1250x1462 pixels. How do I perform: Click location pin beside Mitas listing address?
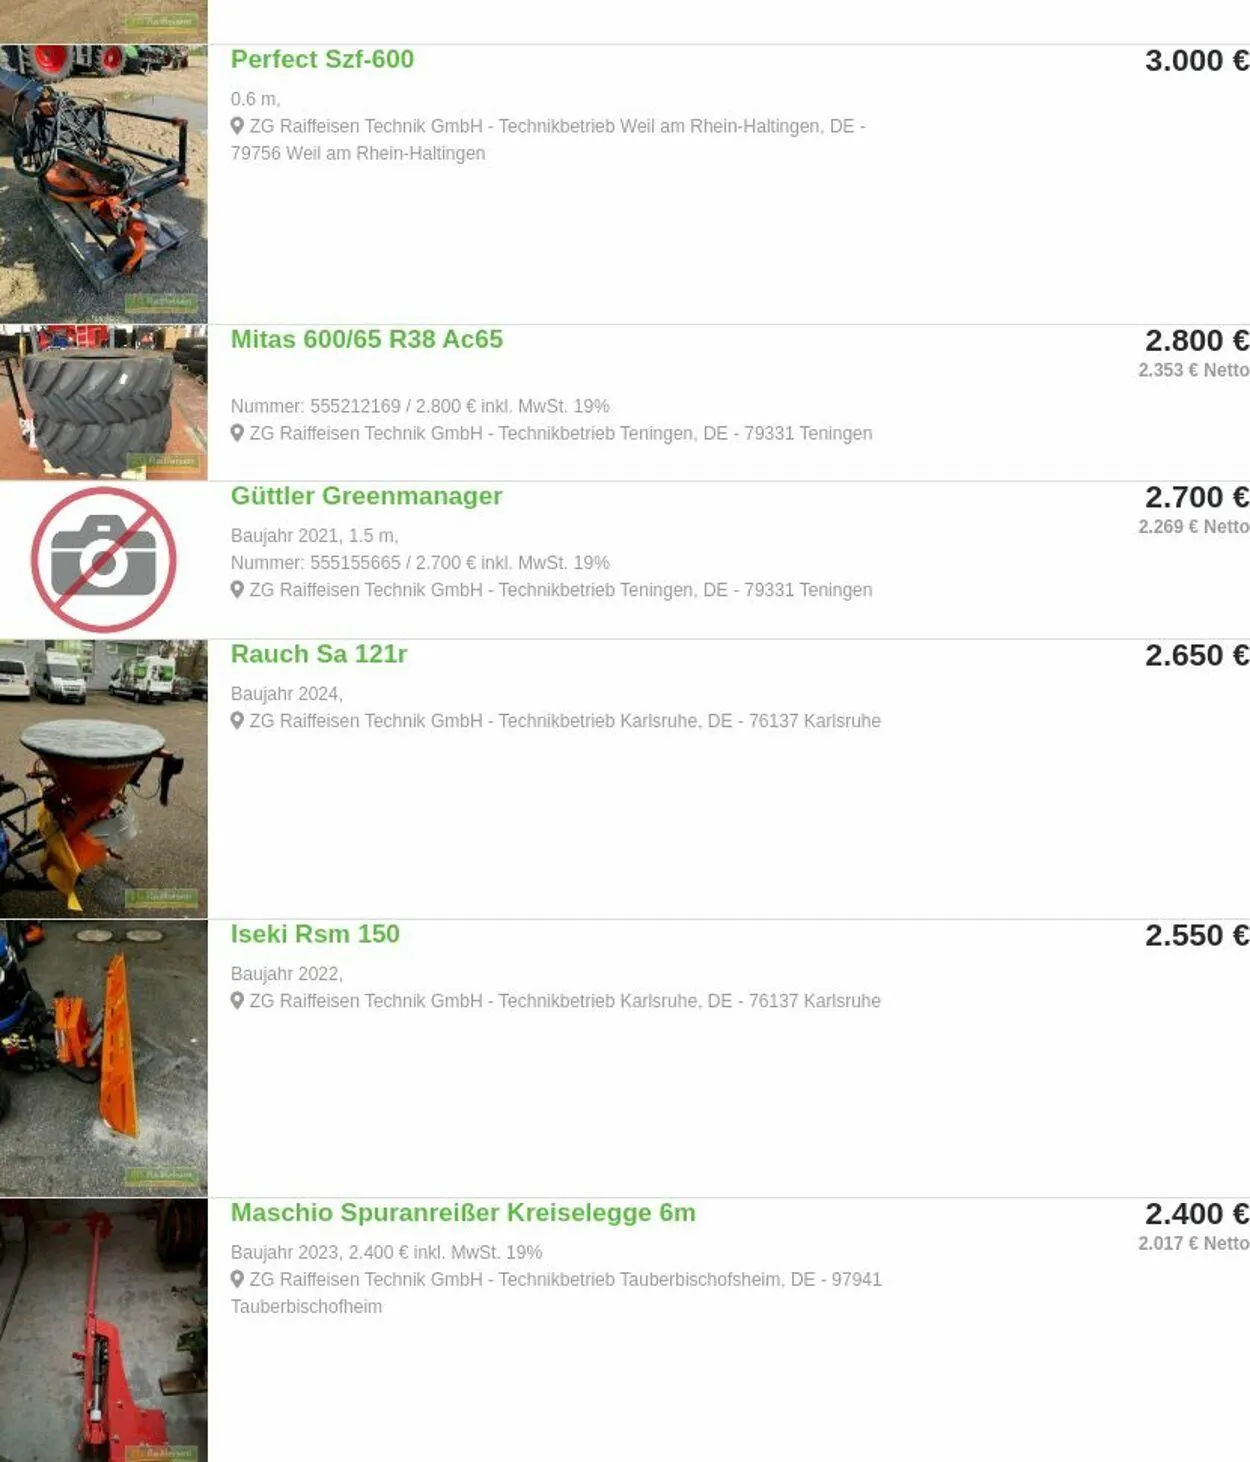pyautogui.click(x=237, y=433)
